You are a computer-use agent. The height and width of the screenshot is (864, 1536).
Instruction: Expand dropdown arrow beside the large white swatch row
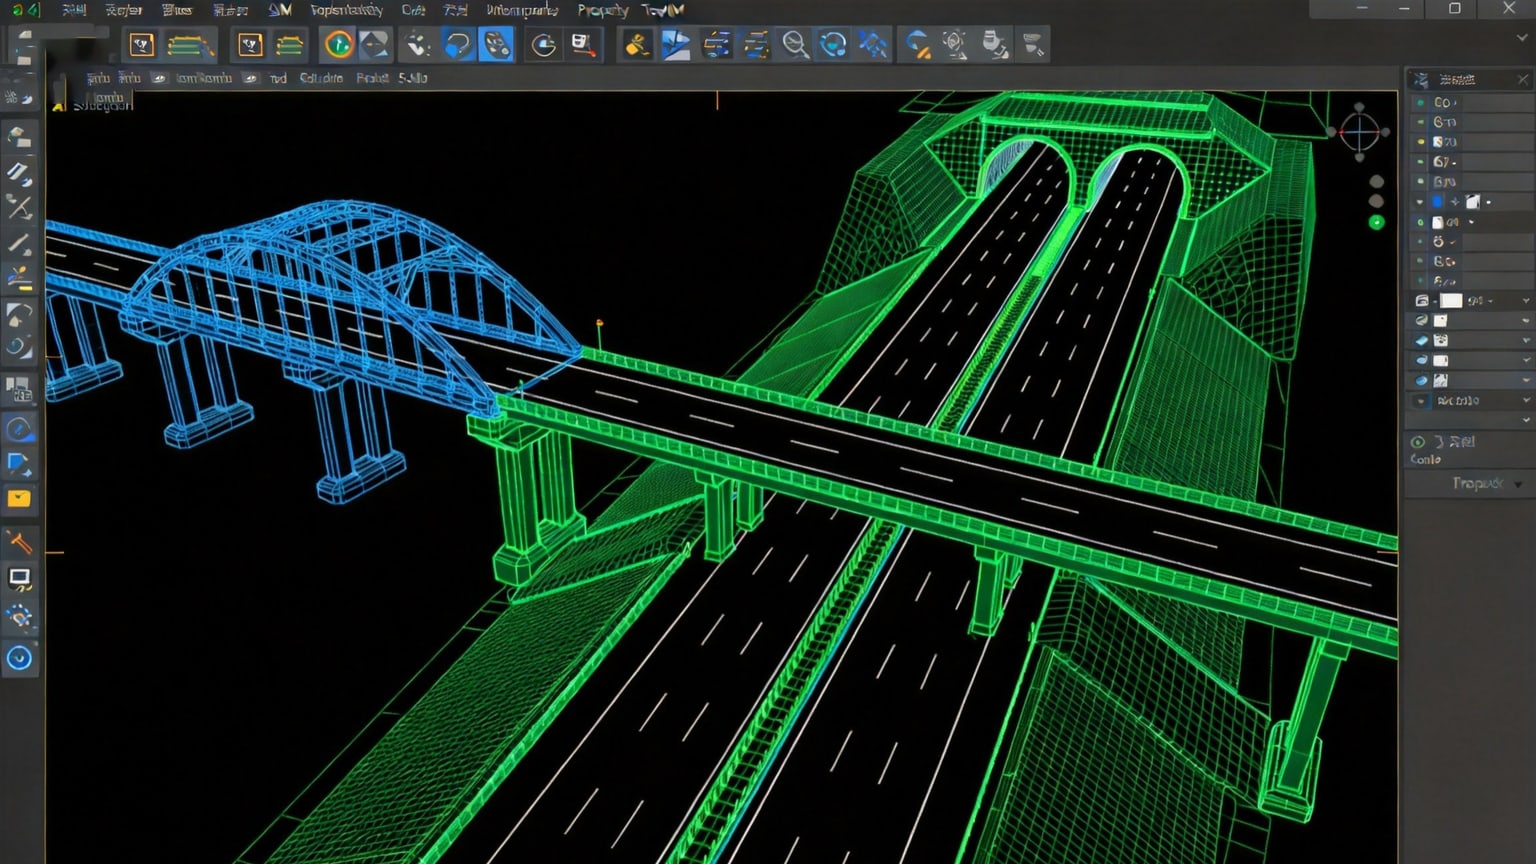(x=1526, y=300)
